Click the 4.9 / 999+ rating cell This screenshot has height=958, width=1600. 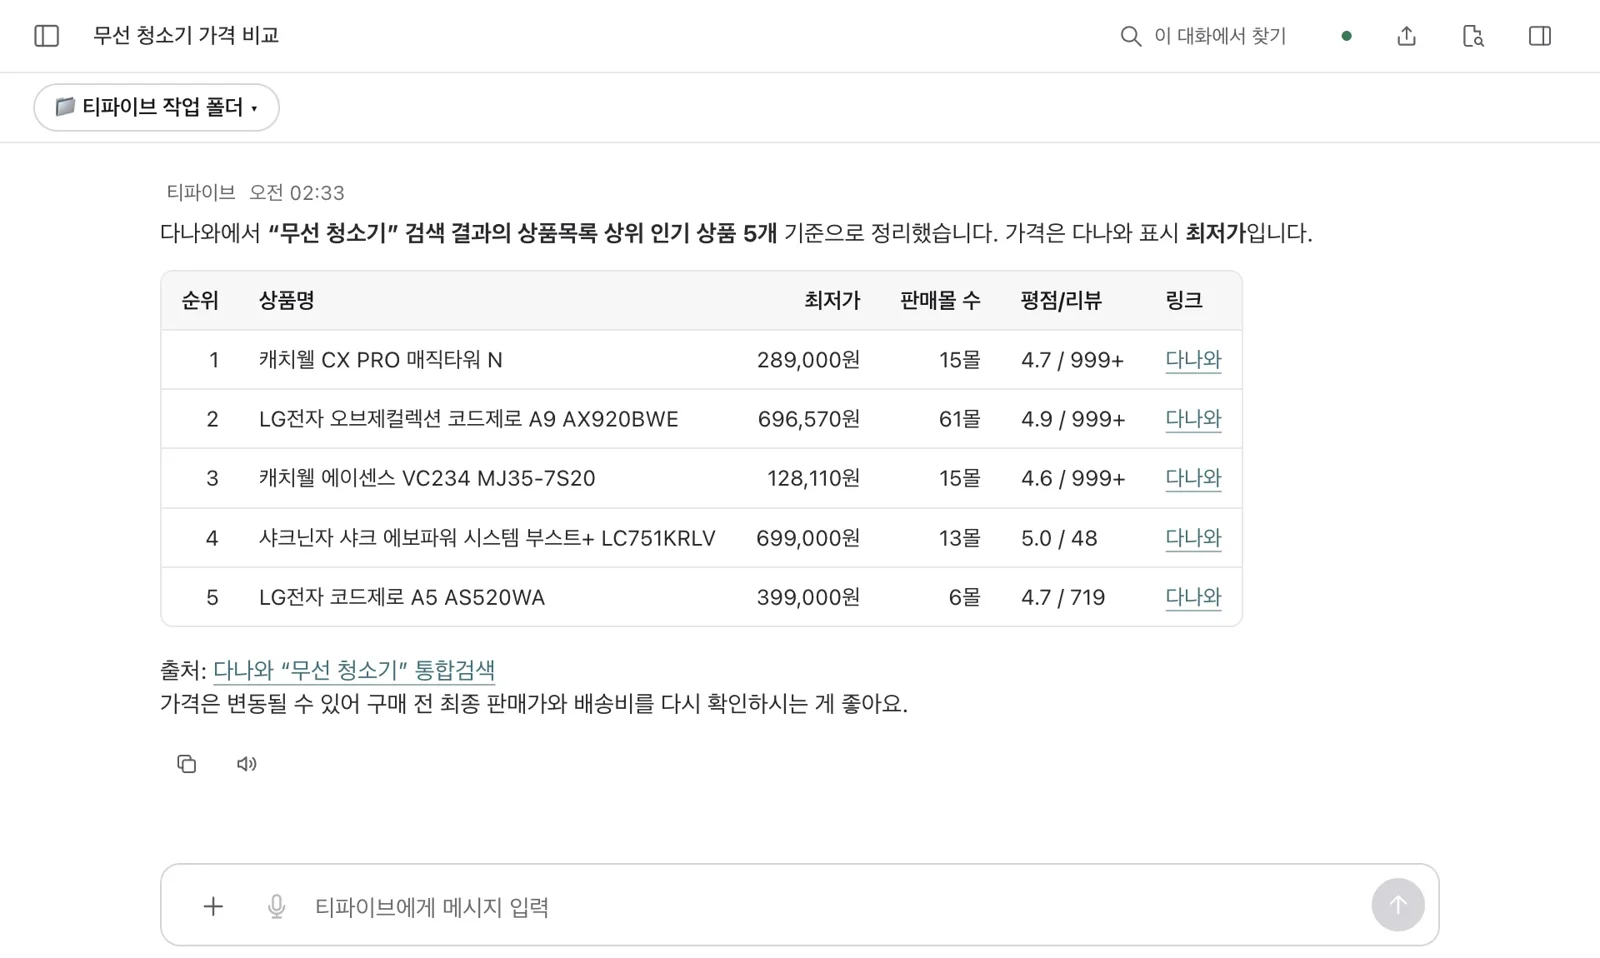coord(1073,419)
